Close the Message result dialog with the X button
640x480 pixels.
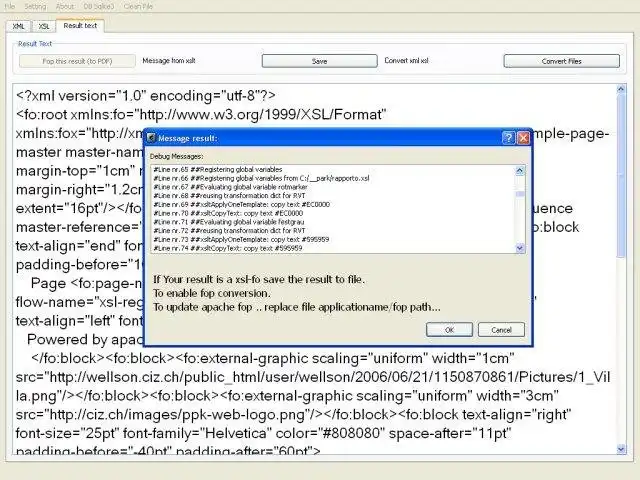523,138
